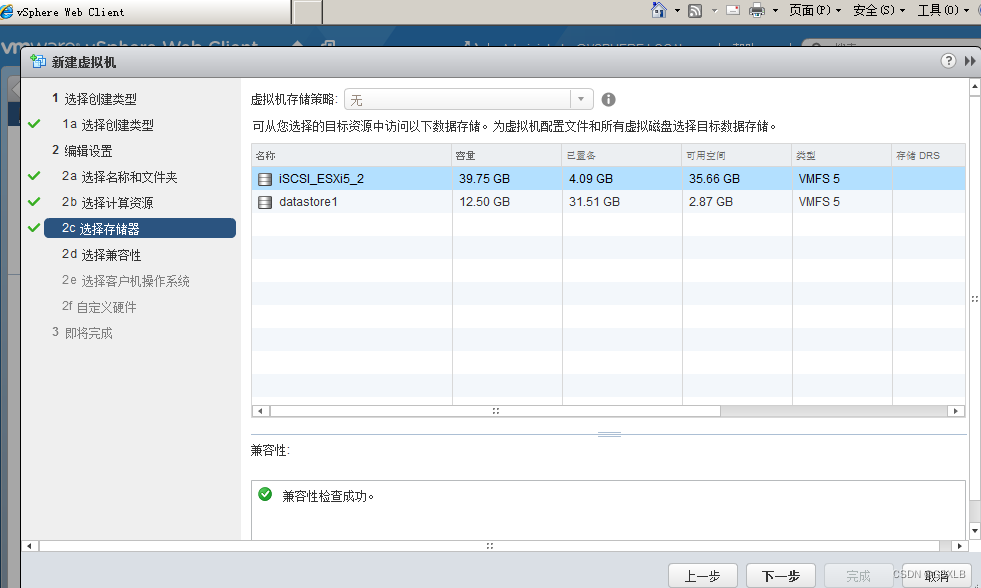Image resolution: width=981 pixels, height=588 pixels.
Task: Click the double-arrow expand icon in dialog header
Action: [x=970, y=61]
